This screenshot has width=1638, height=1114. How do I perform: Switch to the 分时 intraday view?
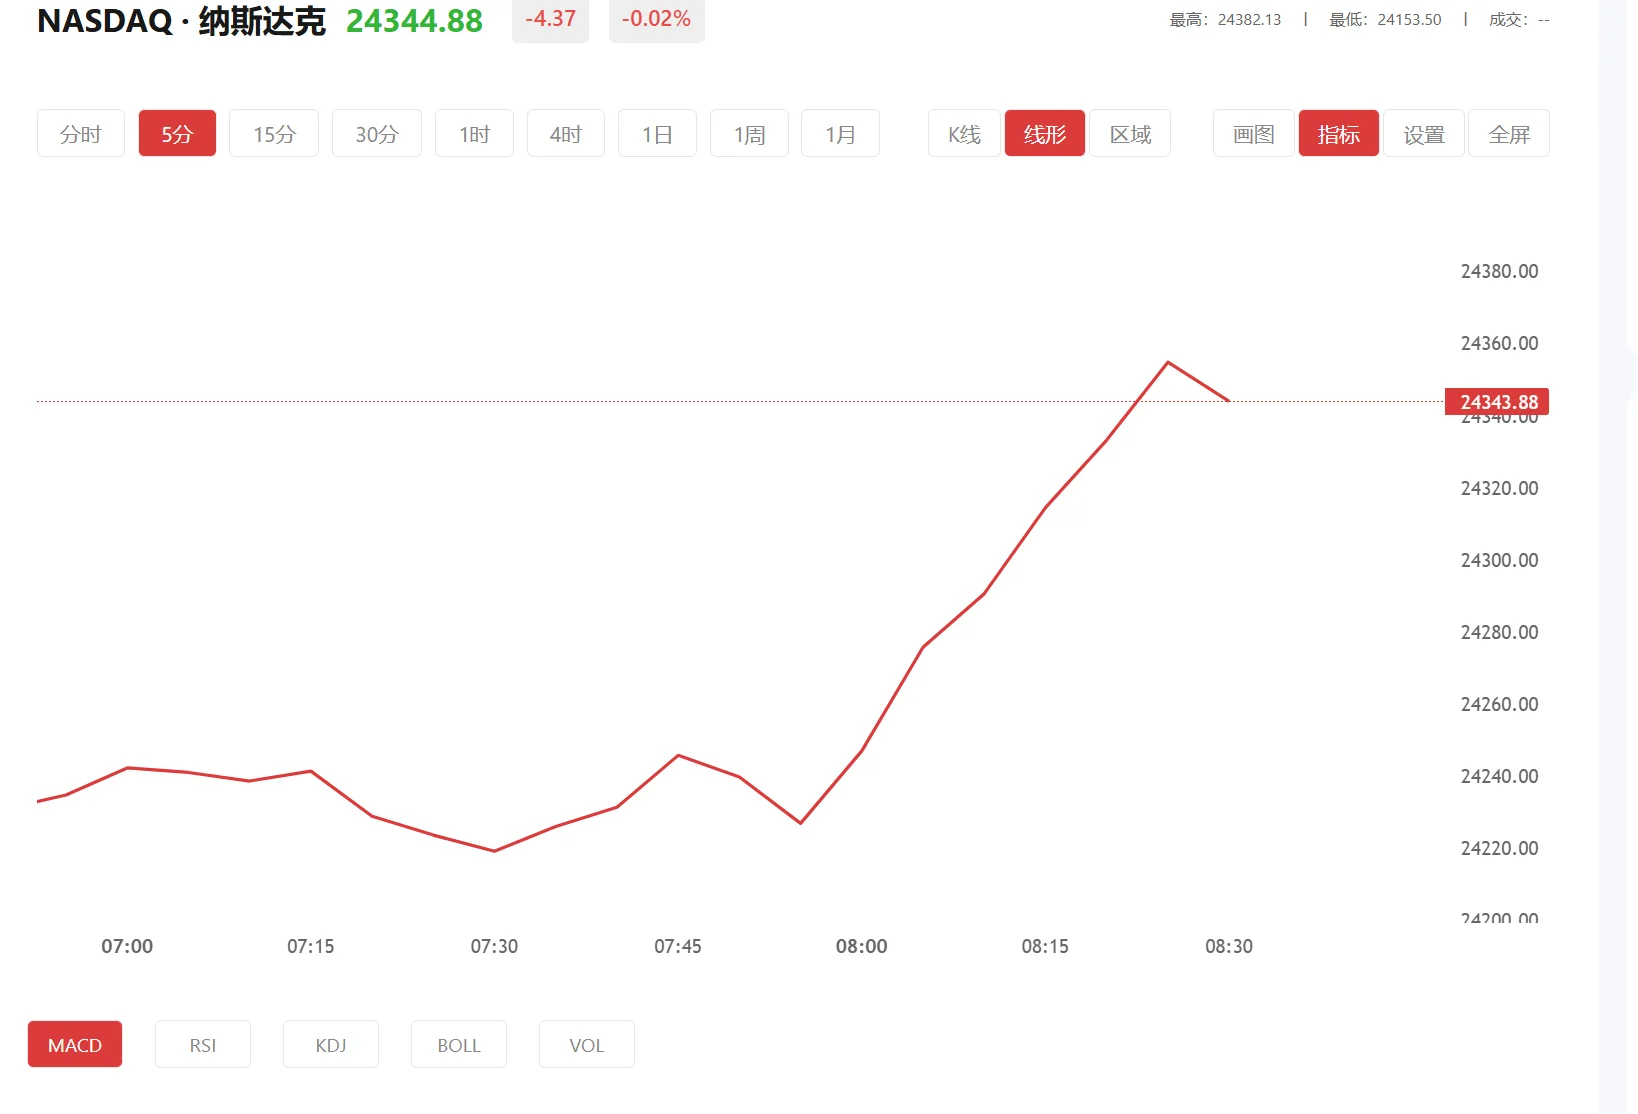point(80,133)
